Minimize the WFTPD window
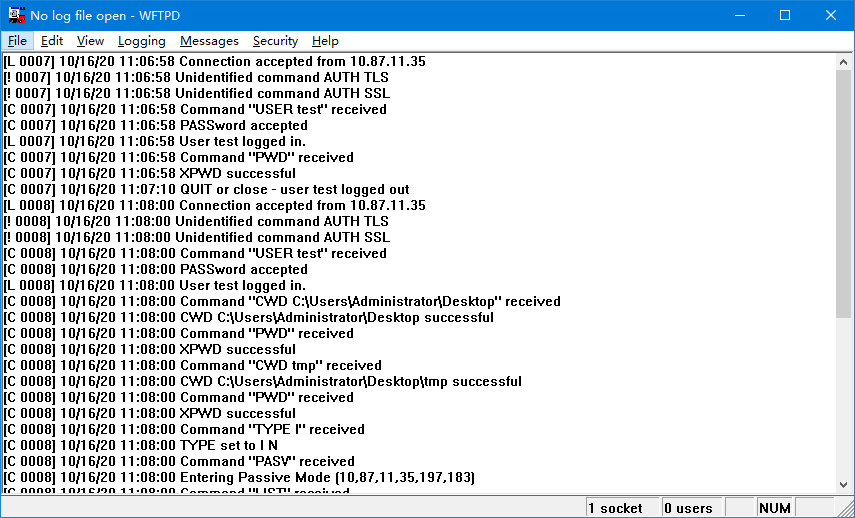This screenshot has height=518, width=855. [x=739, y=15]
